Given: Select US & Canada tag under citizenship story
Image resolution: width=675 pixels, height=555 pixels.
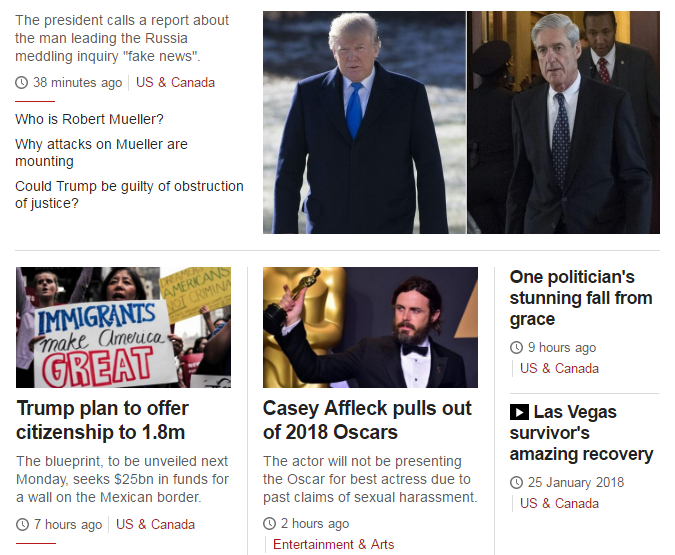Looking at the screenshot, I should pos(155,524).
